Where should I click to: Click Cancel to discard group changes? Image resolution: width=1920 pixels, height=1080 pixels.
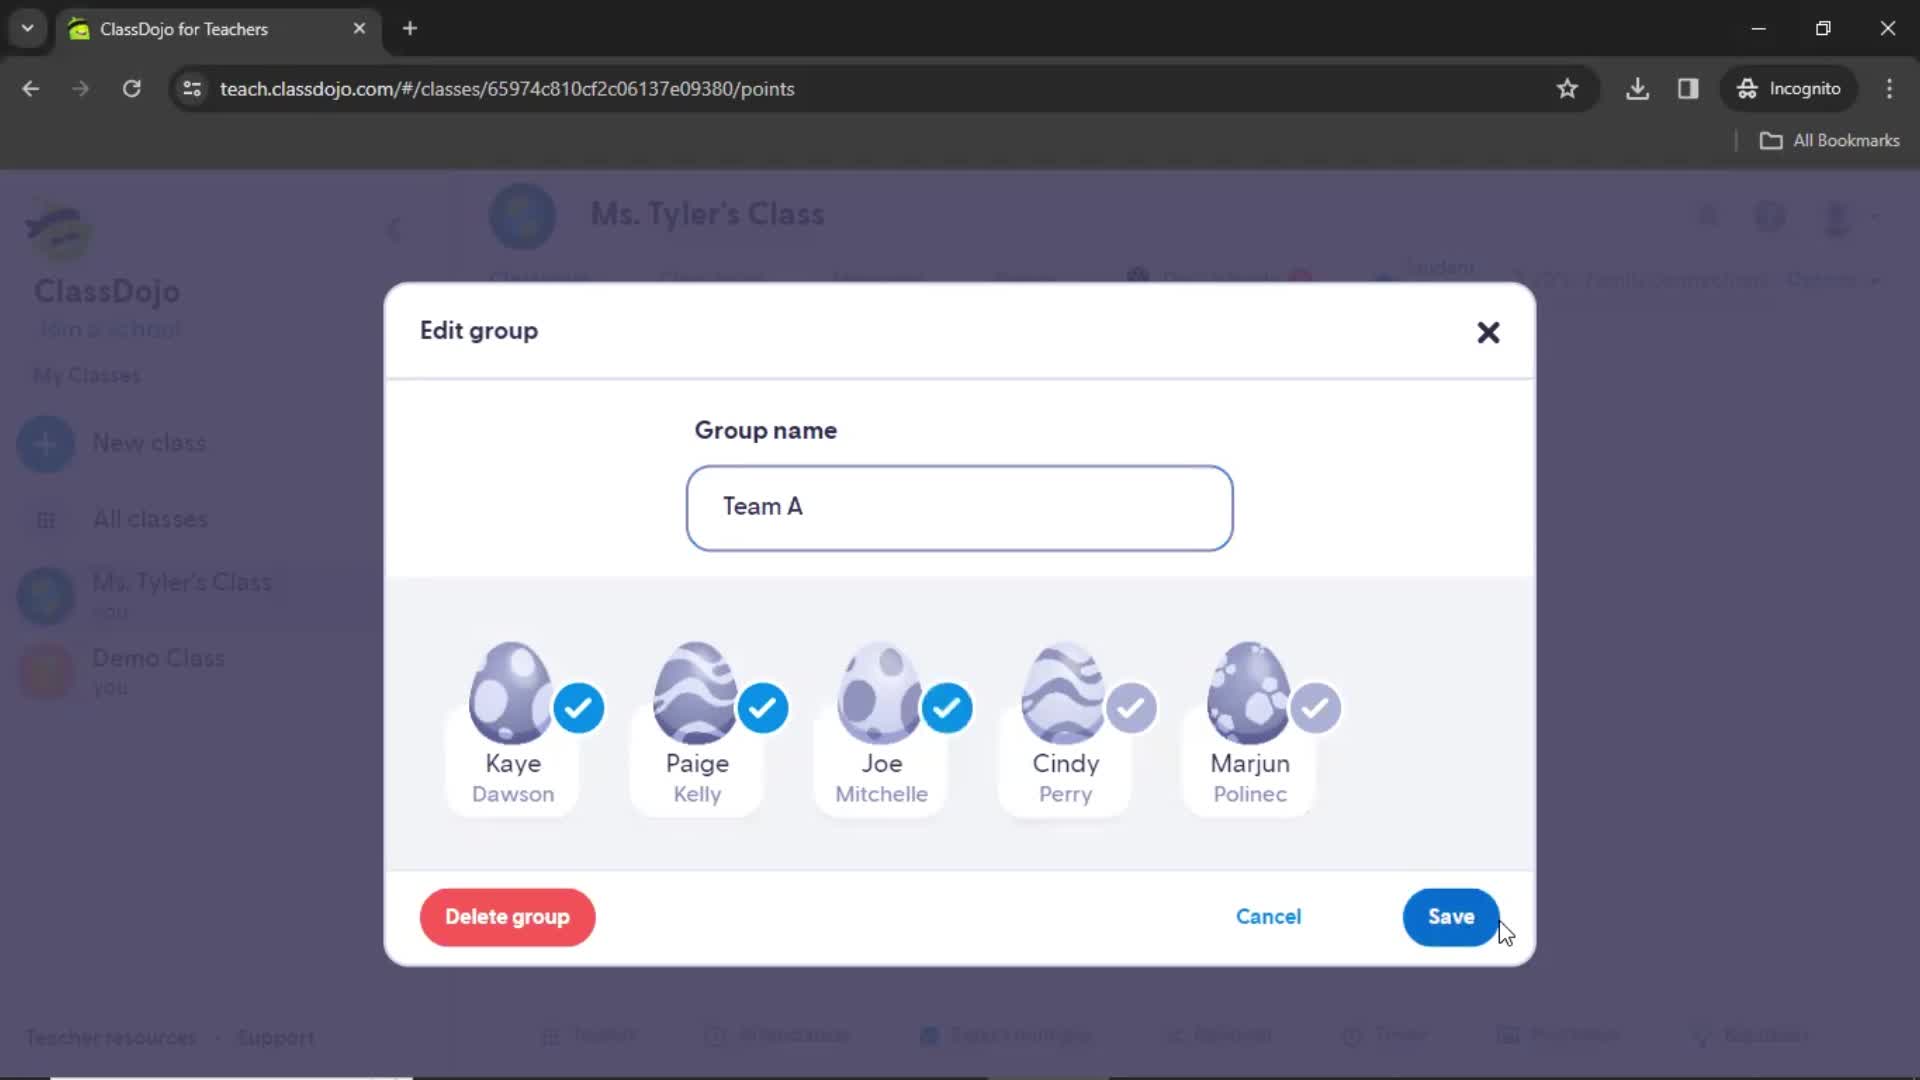click(1269, 916)
